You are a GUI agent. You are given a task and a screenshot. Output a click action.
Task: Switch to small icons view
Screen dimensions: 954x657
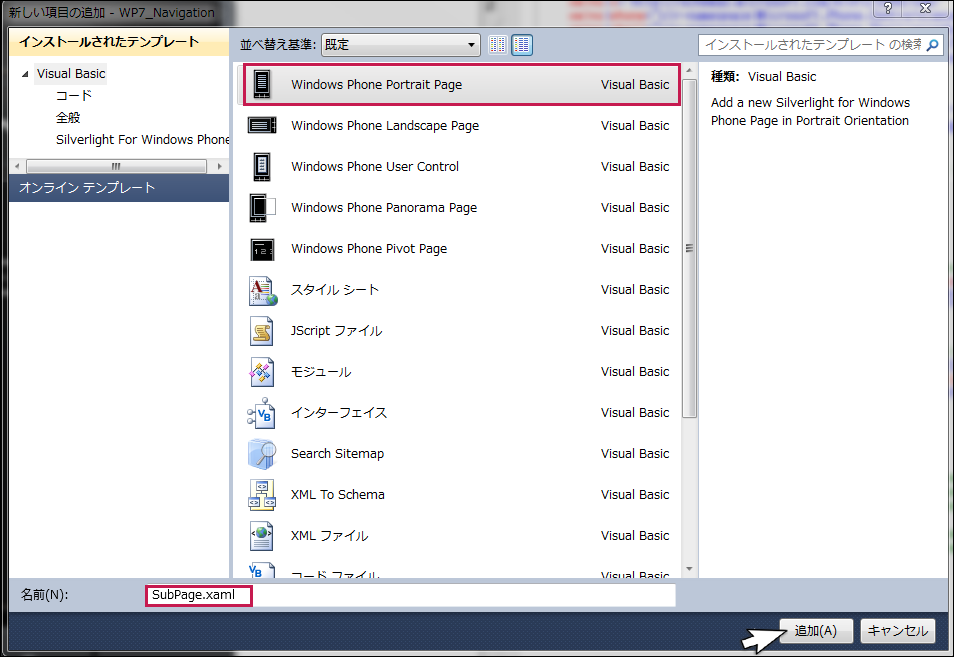498,44
